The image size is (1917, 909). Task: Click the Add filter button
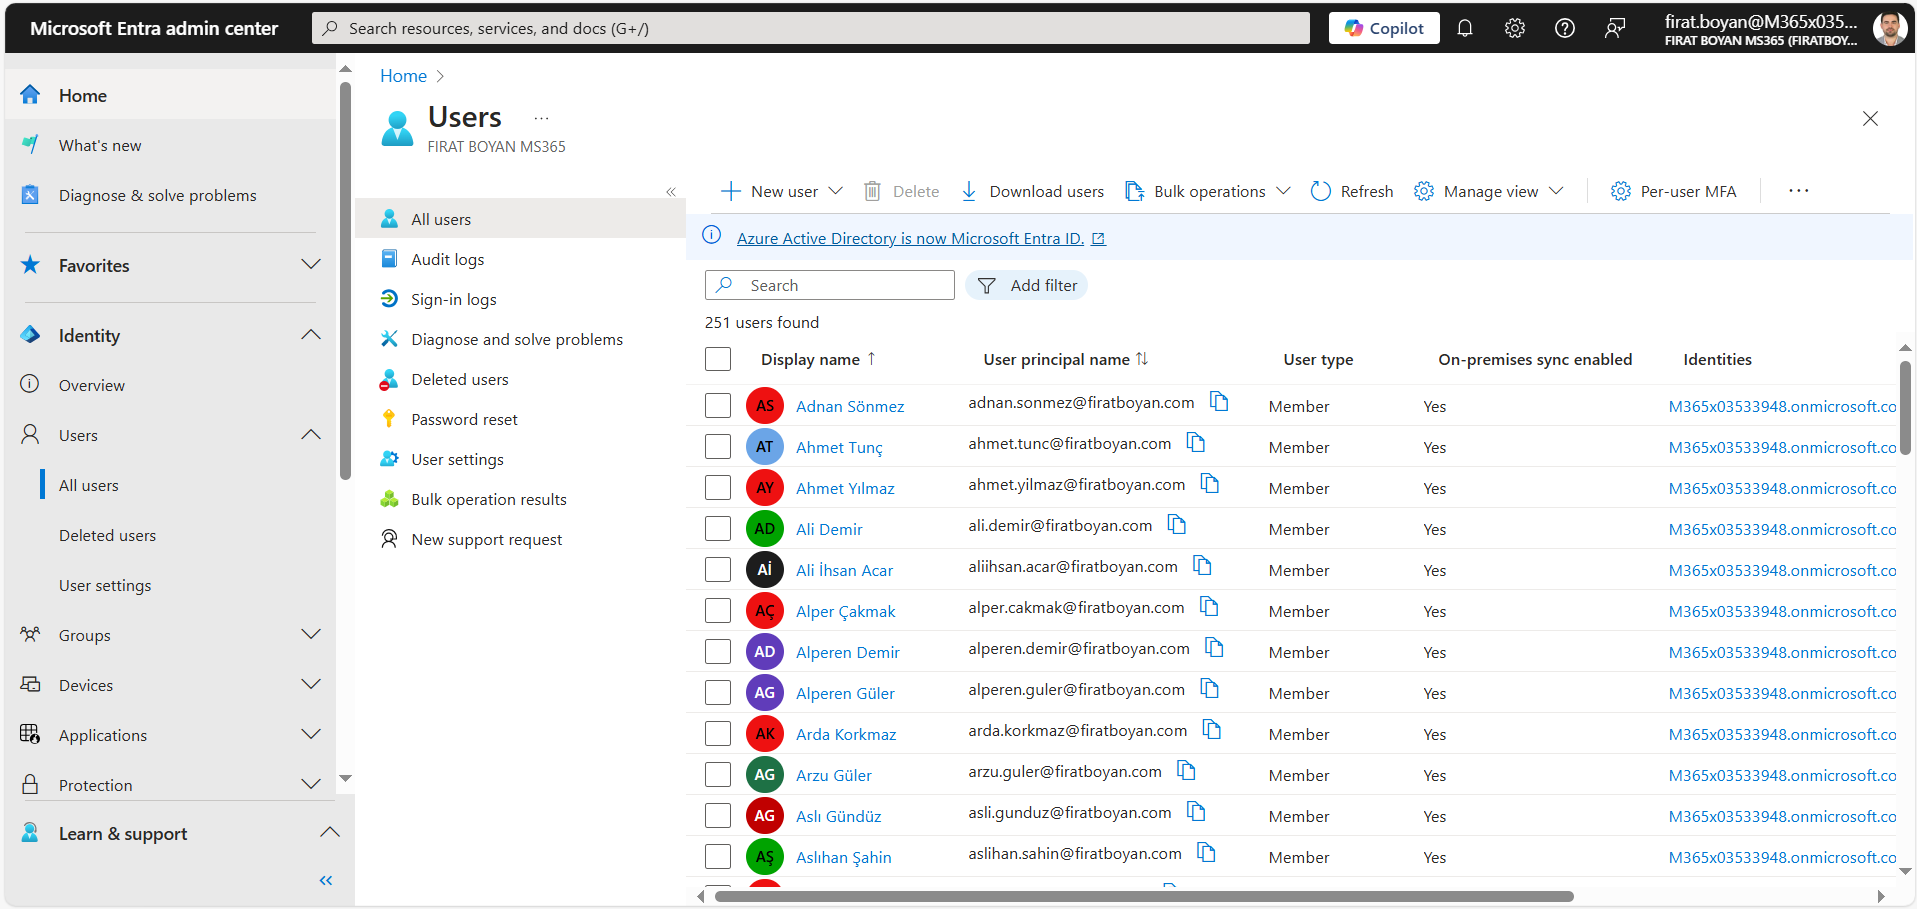click(x=1026, y=285)
